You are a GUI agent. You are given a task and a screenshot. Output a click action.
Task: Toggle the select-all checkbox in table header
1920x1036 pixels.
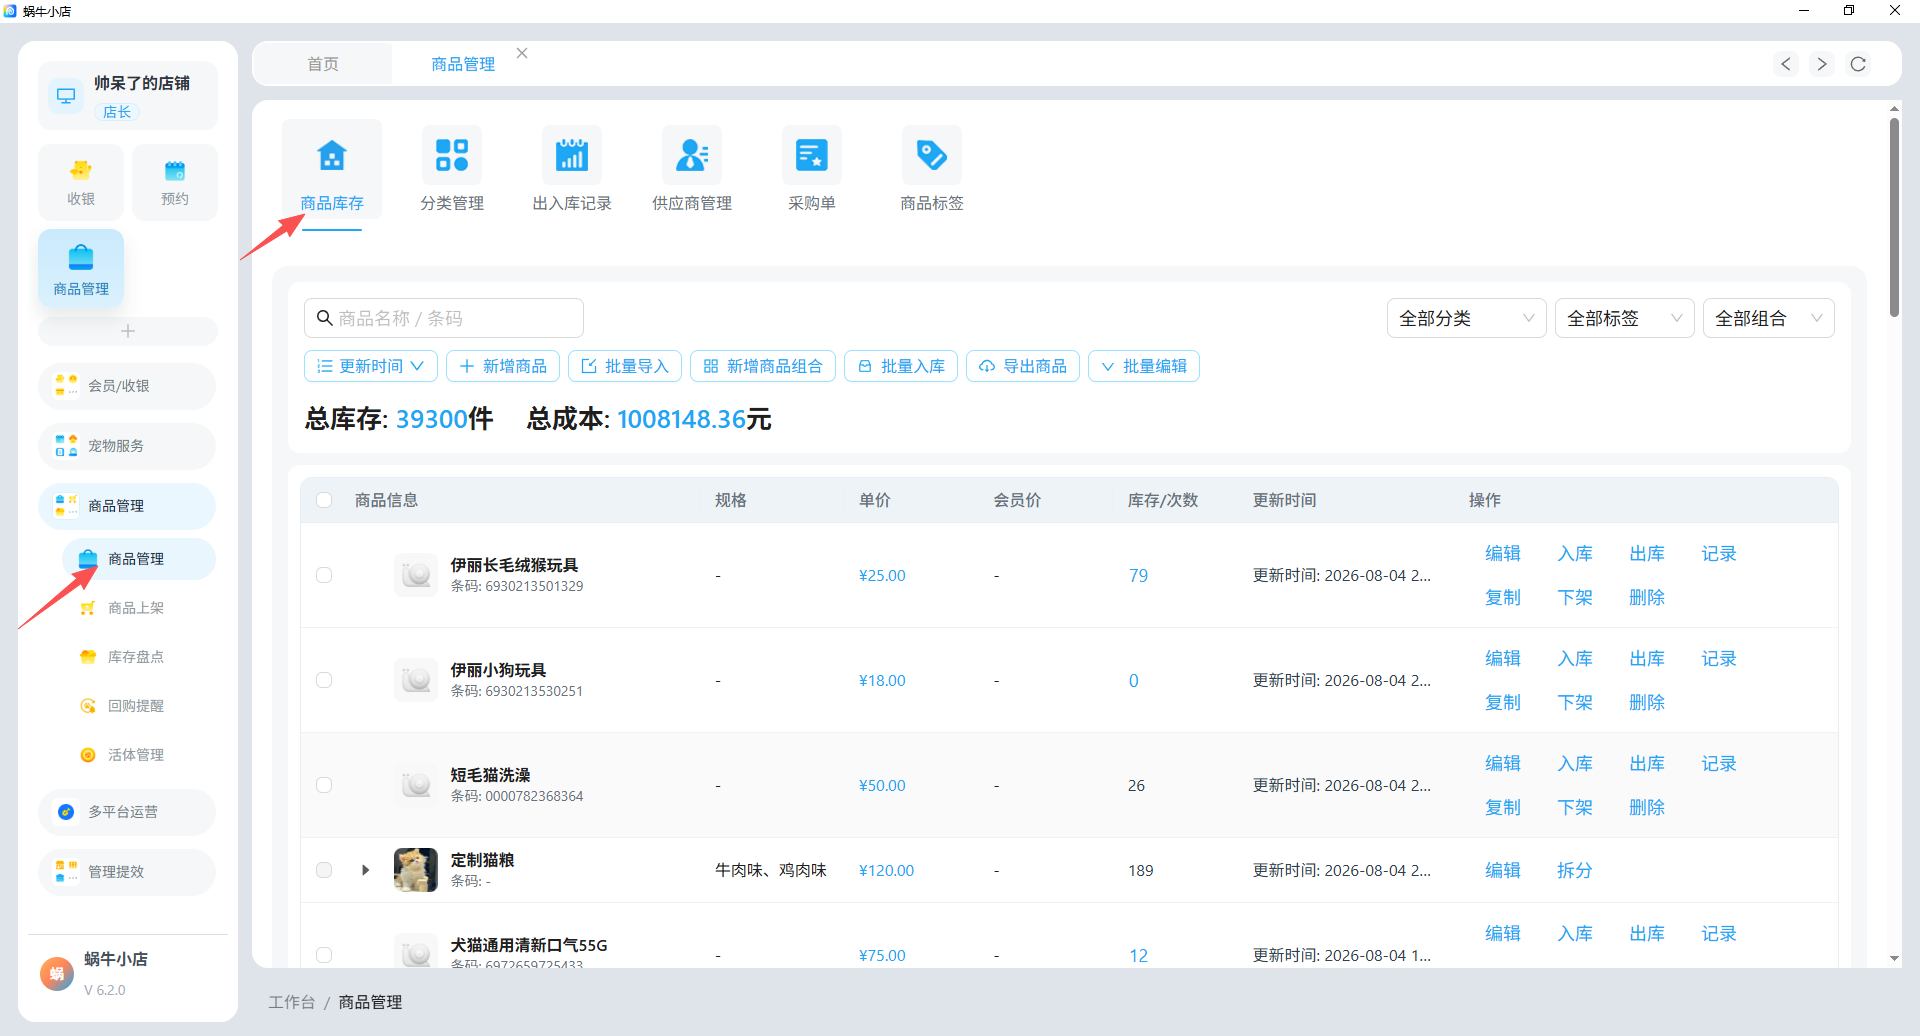tap(324, 500)
